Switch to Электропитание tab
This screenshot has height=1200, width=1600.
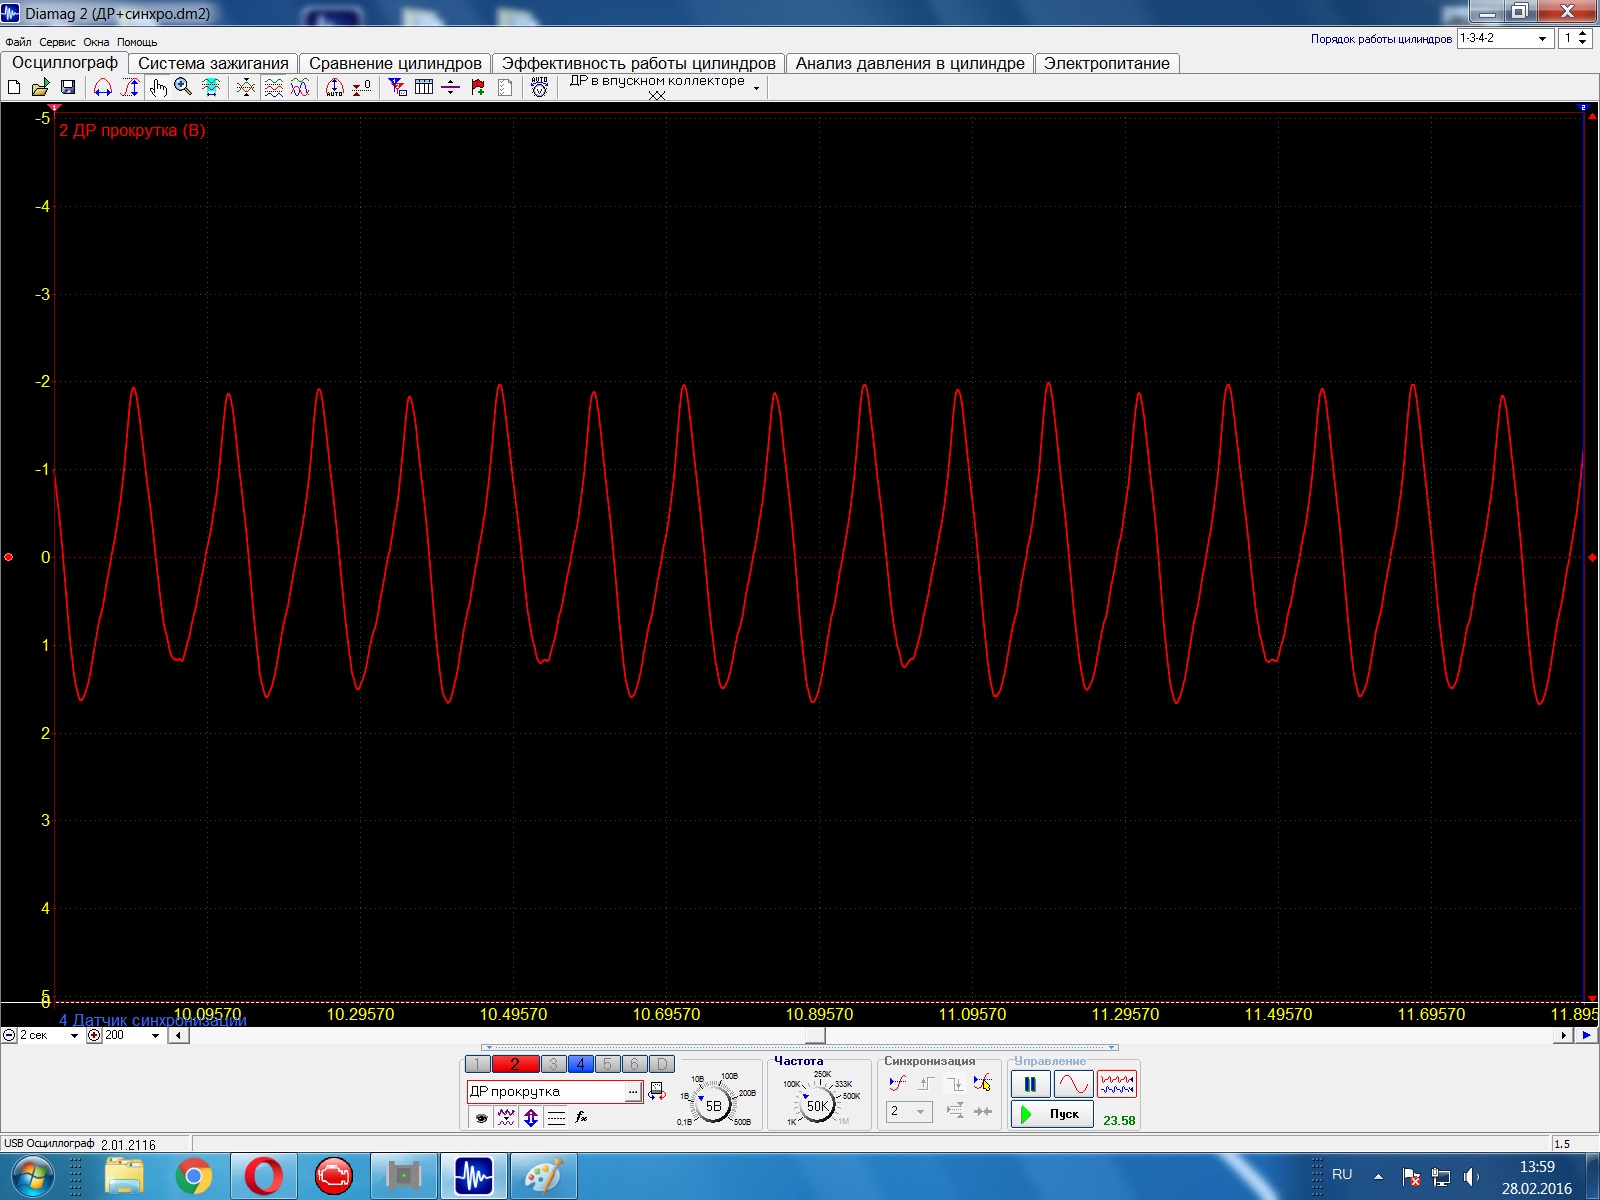tap(1107, 63)
